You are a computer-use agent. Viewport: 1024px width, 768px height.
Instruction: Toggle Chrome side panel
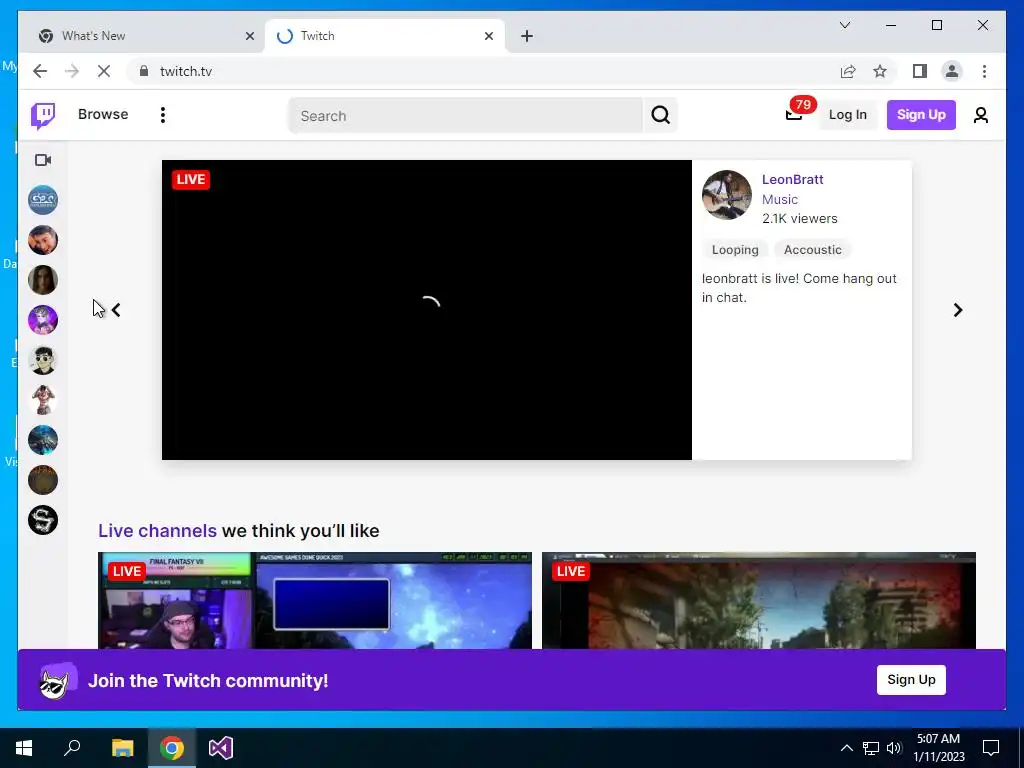point(920,71)
